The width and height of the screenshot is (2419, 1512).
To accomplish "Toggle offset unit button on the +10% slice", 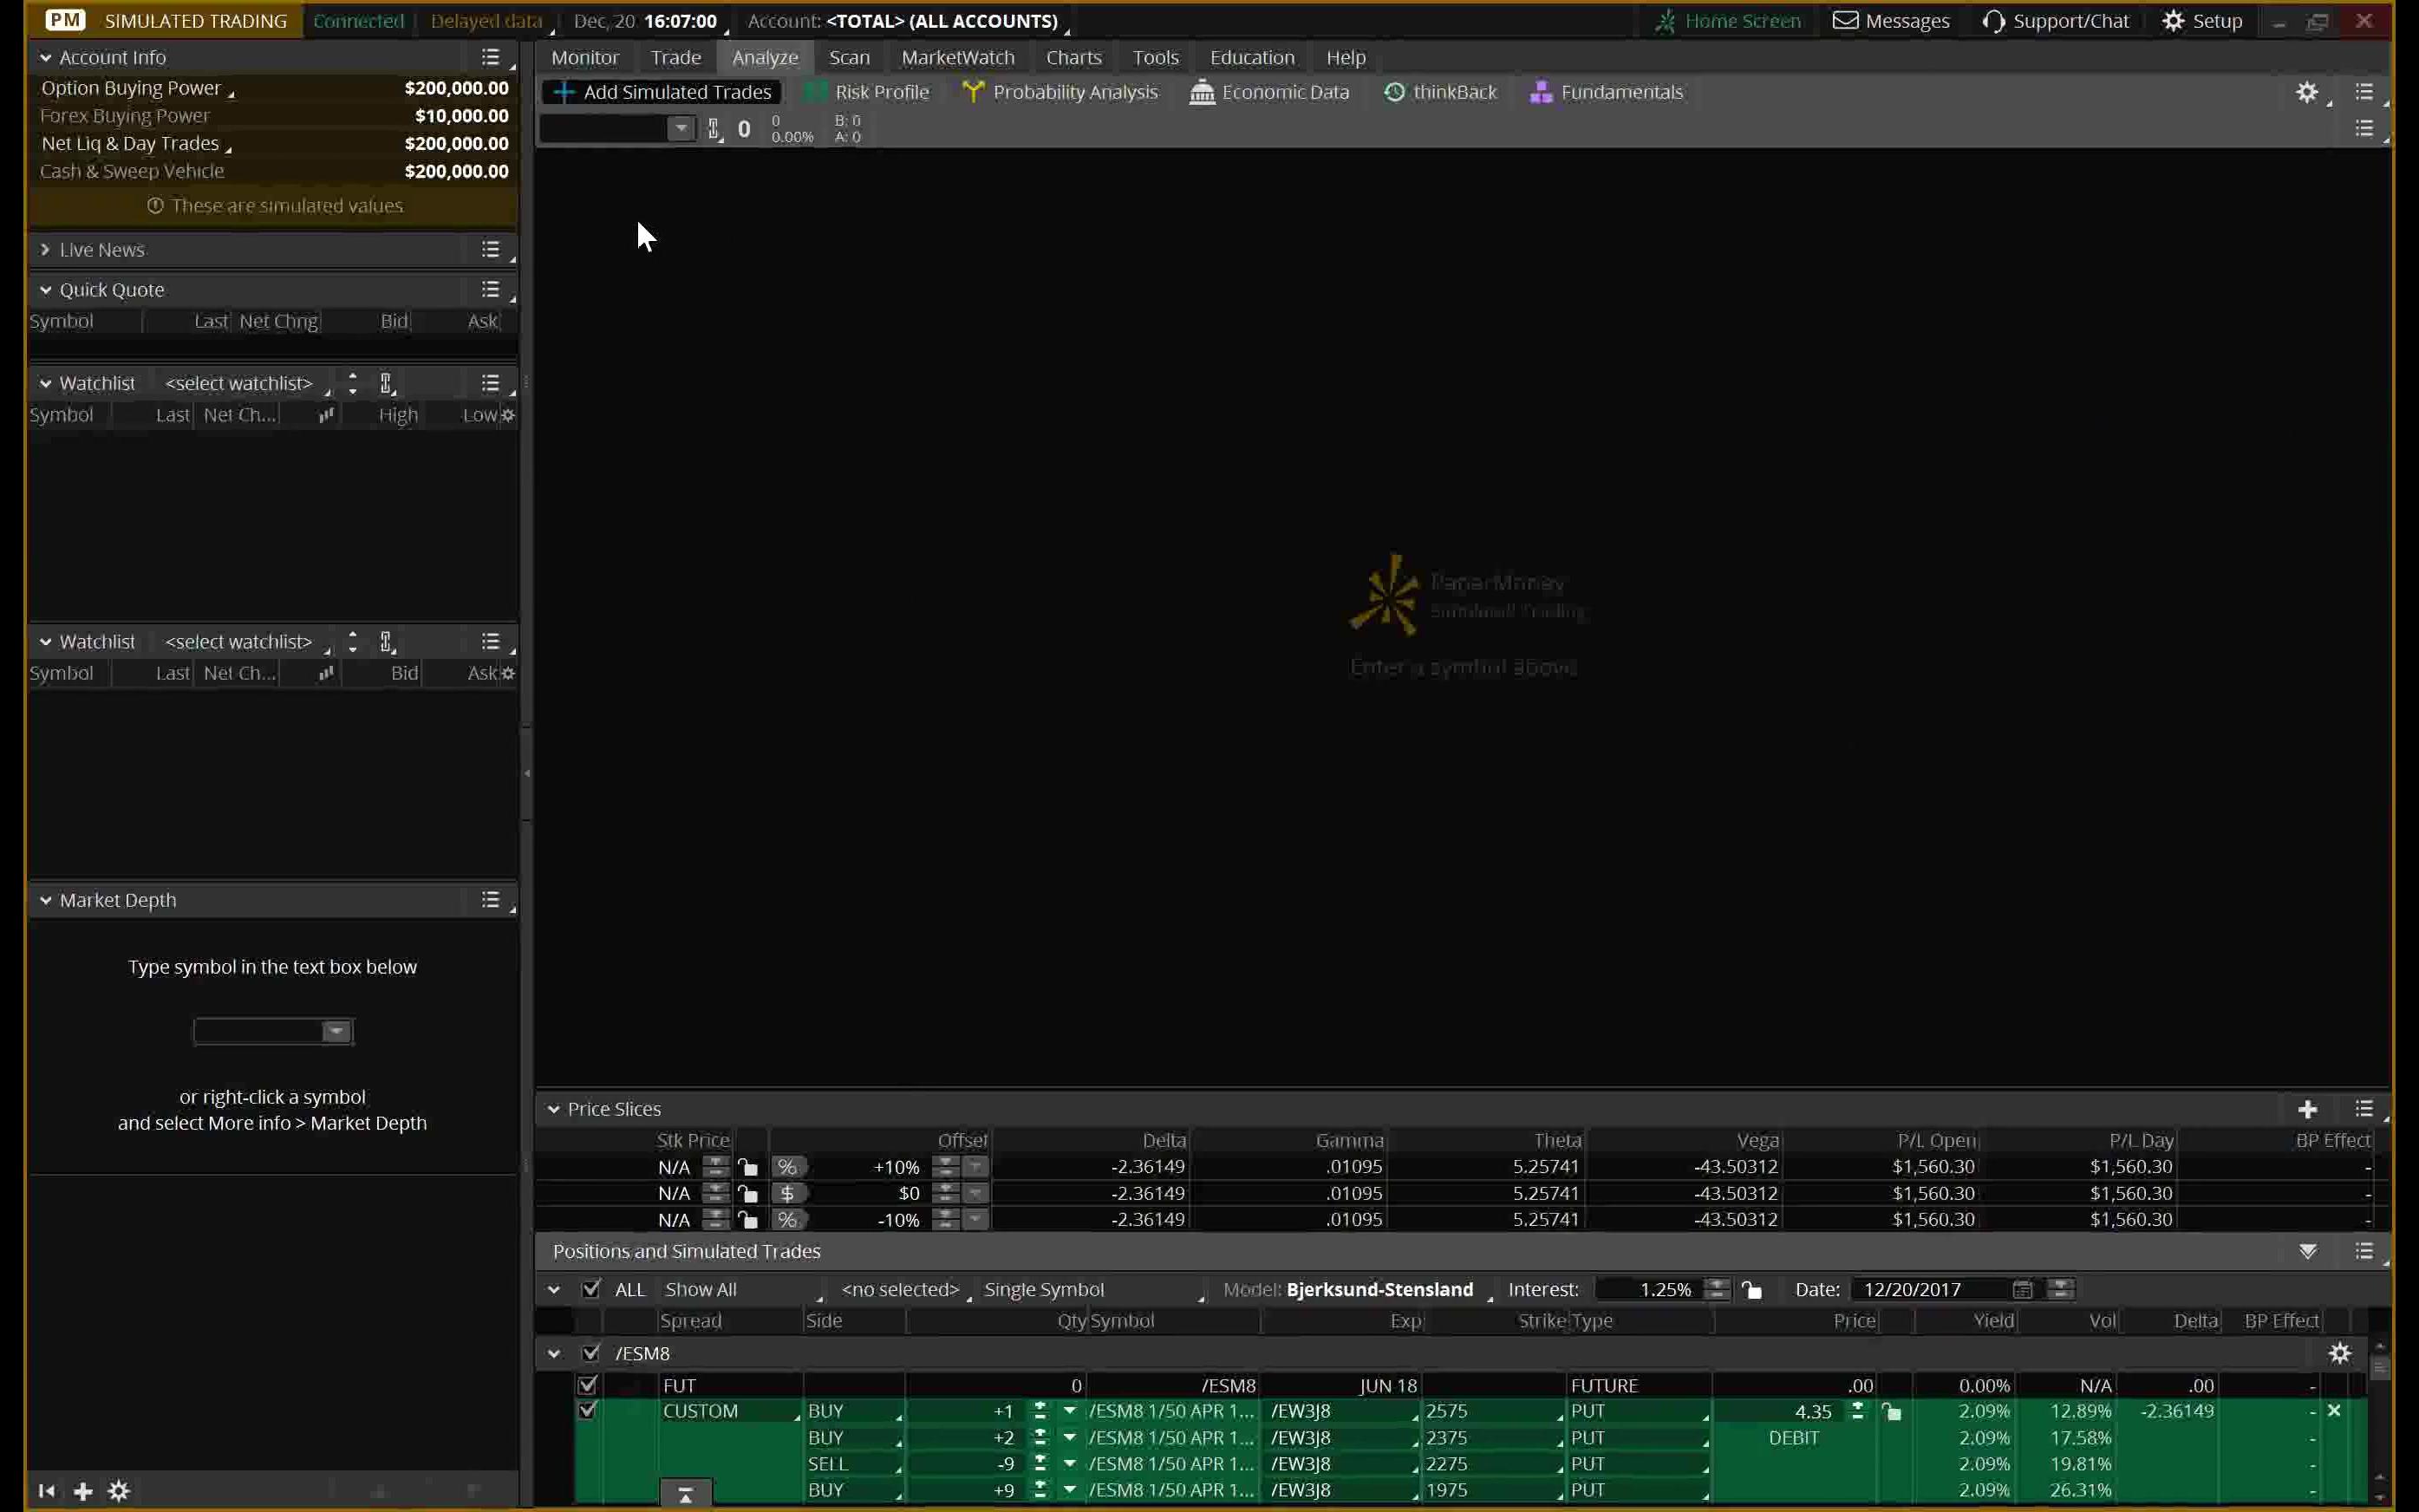I will 788,1167.
